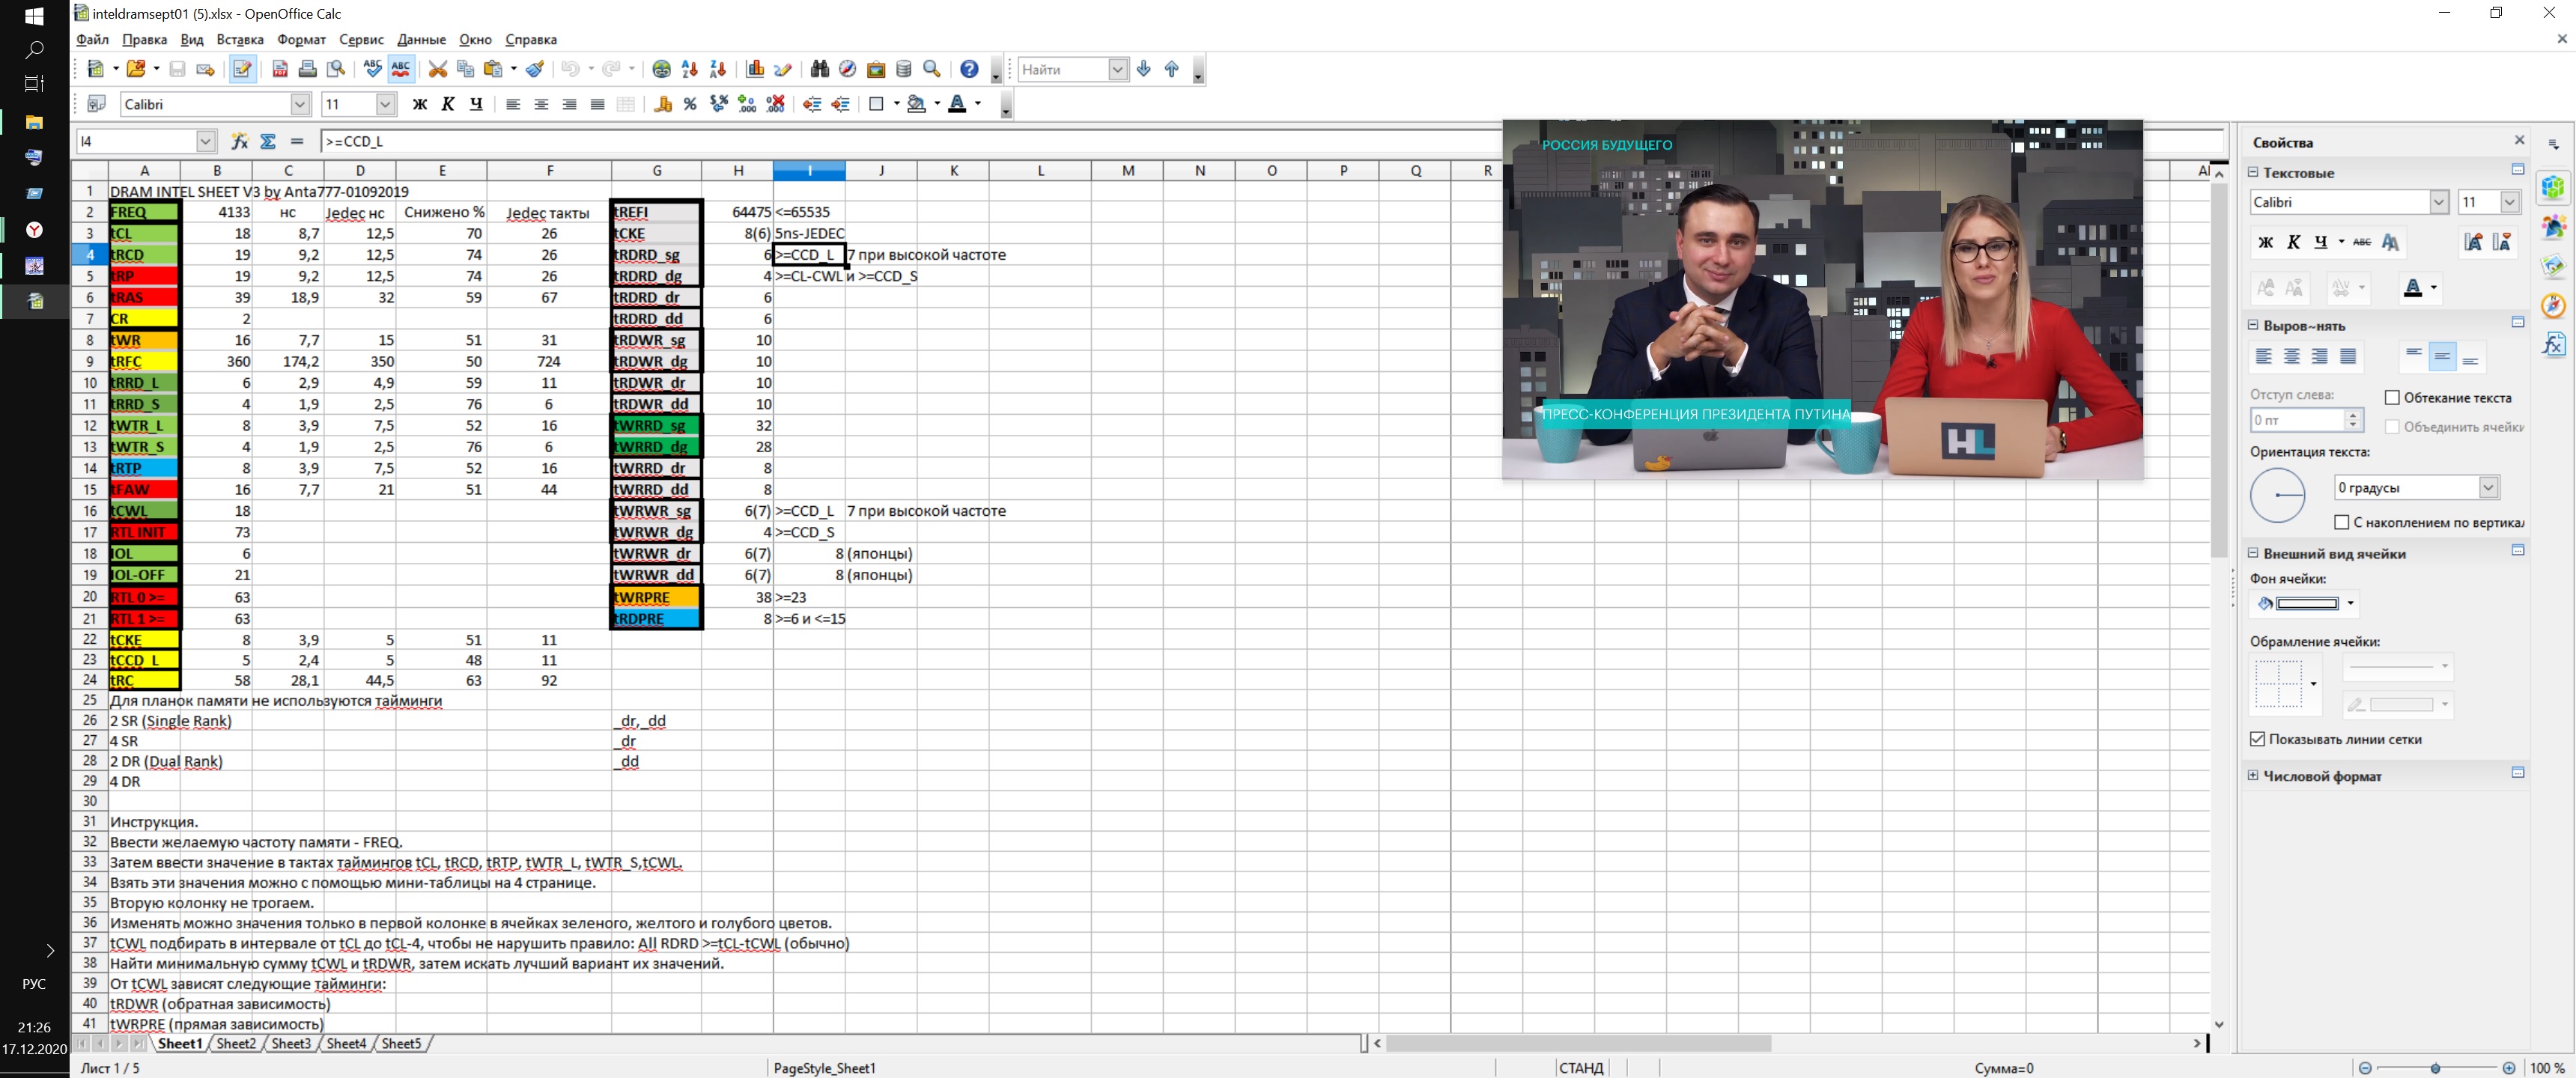Click the Cut scissors icon
The height and width of the screenshot is (1078, 2576).
pos(437,69)
